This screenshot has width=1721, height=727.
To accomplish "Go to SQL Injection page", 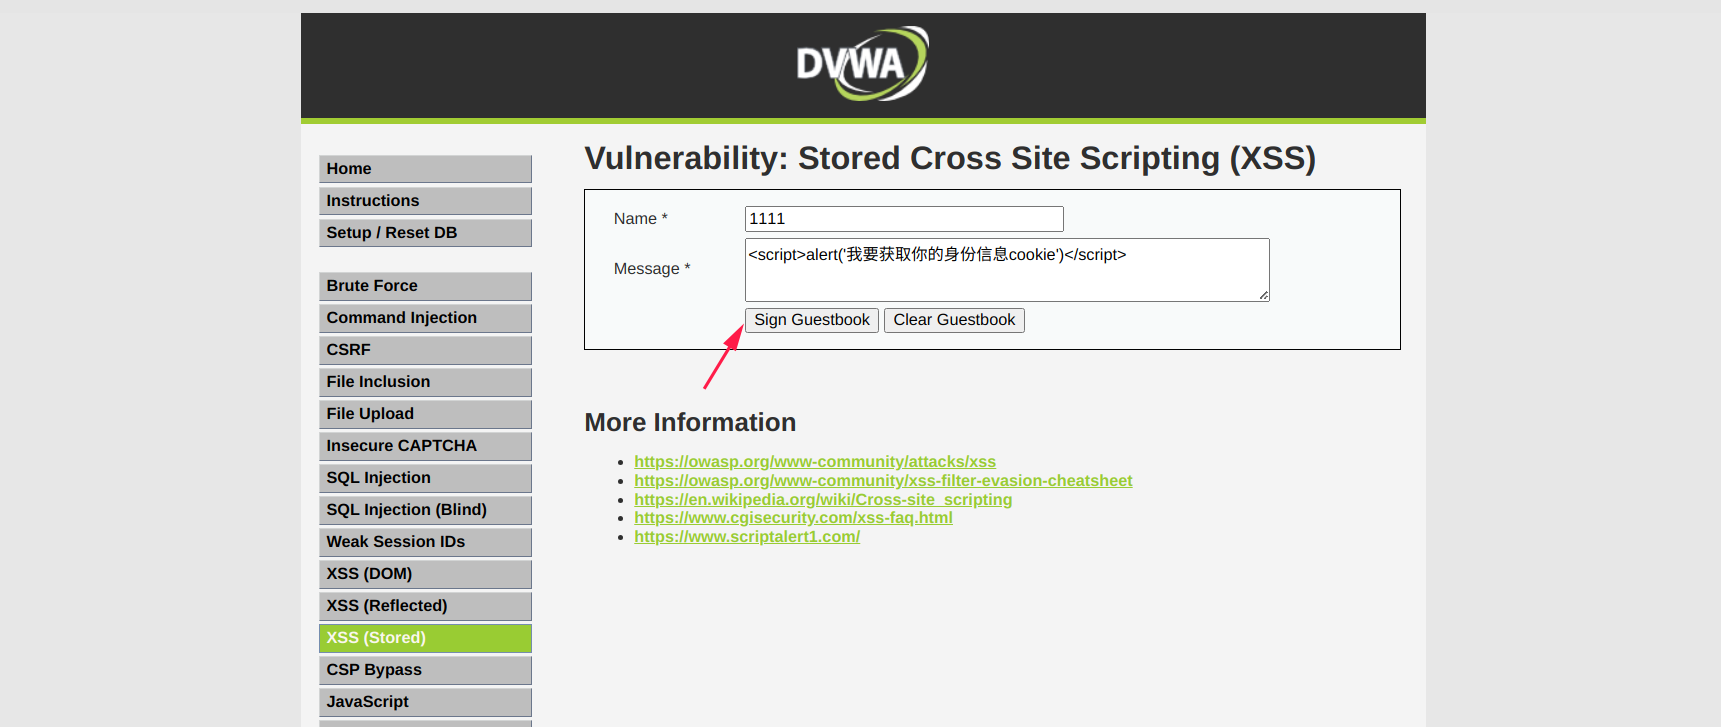I will pyautogui.click(x=425, y=478).
